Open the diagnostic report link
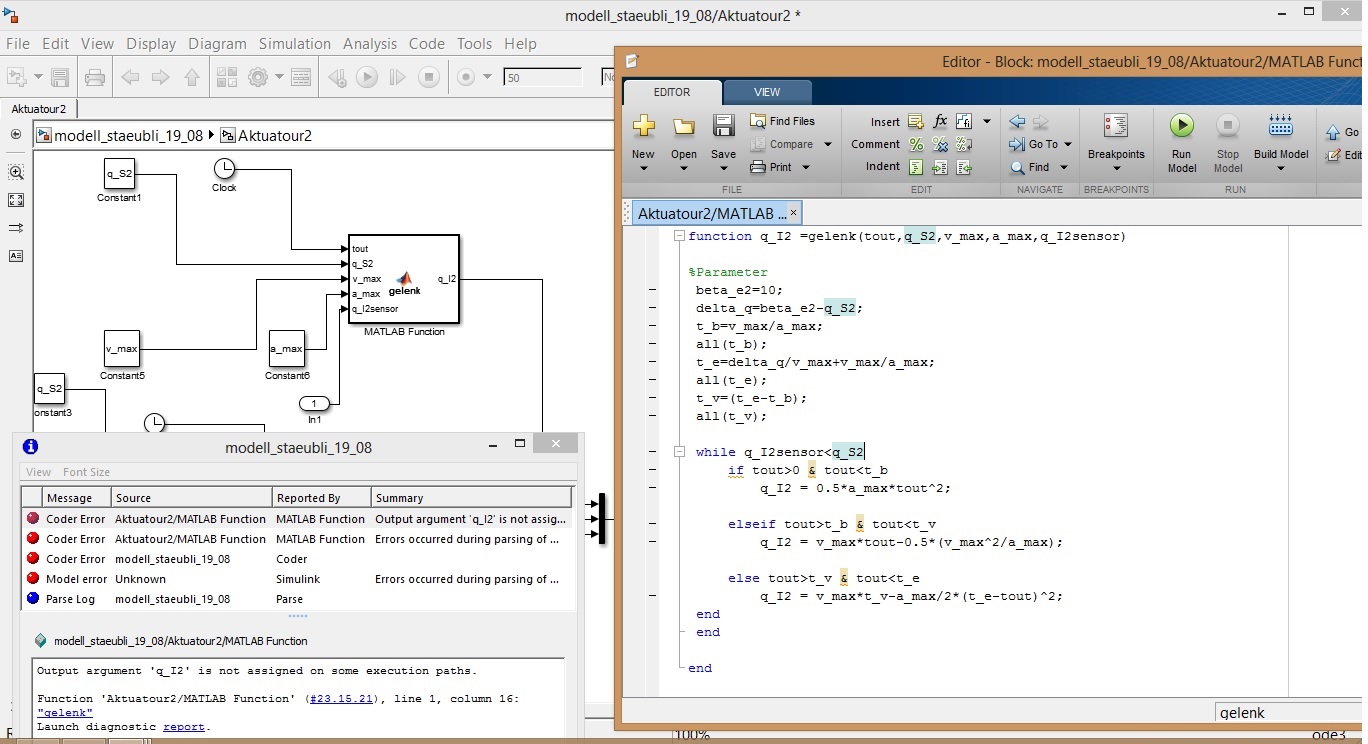The image size is (1368, 744). click(x=183, y=727)
